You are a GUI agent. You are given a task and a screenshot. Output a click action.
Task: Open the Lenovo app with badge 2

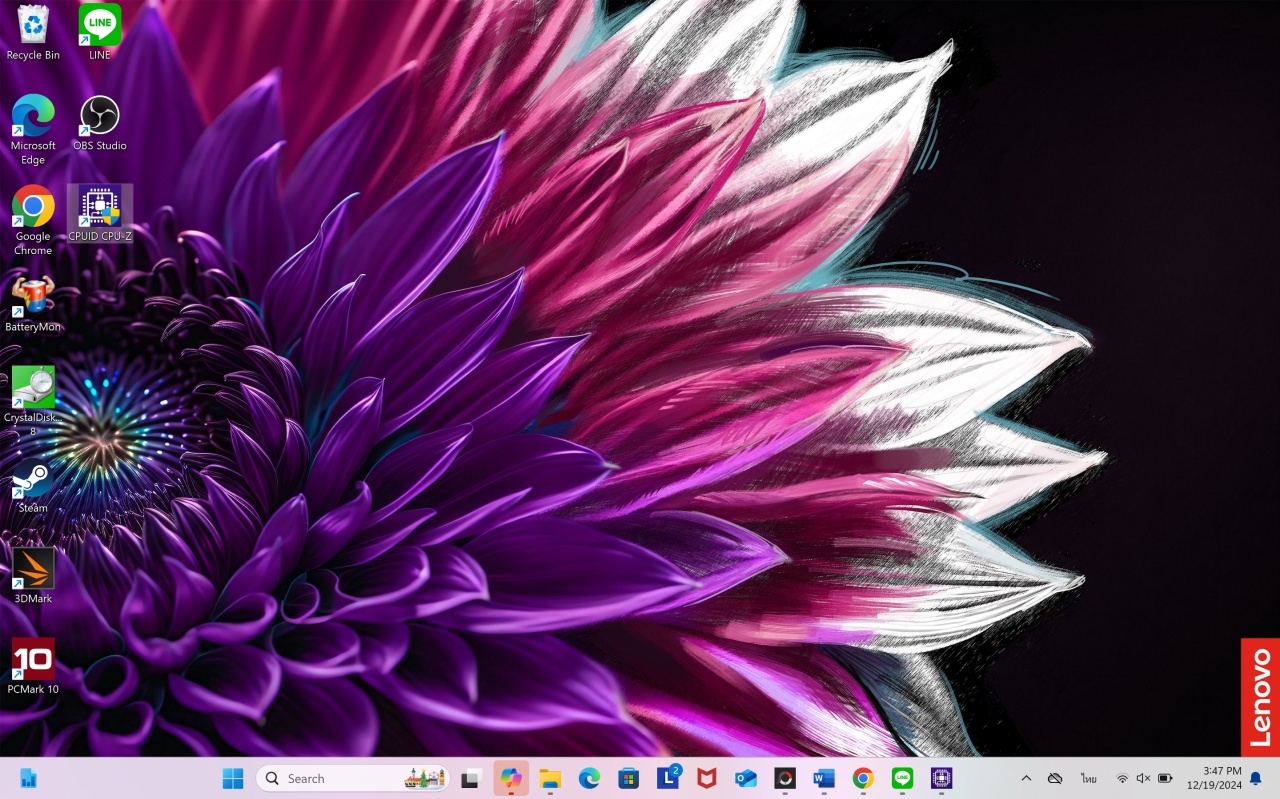tap(668, 778)
